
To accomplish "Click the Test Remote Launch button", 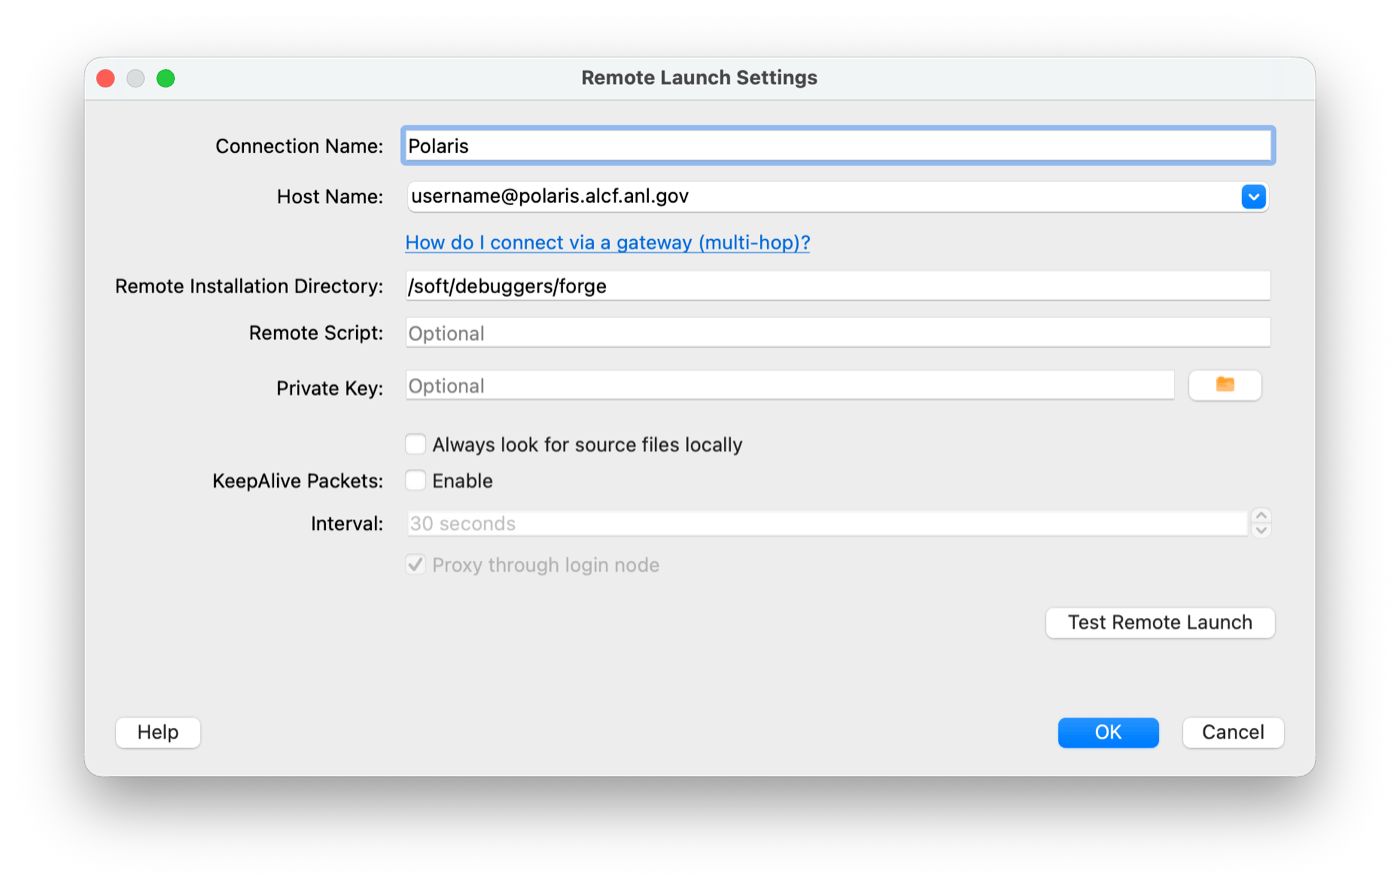I will click(1160, 622).
